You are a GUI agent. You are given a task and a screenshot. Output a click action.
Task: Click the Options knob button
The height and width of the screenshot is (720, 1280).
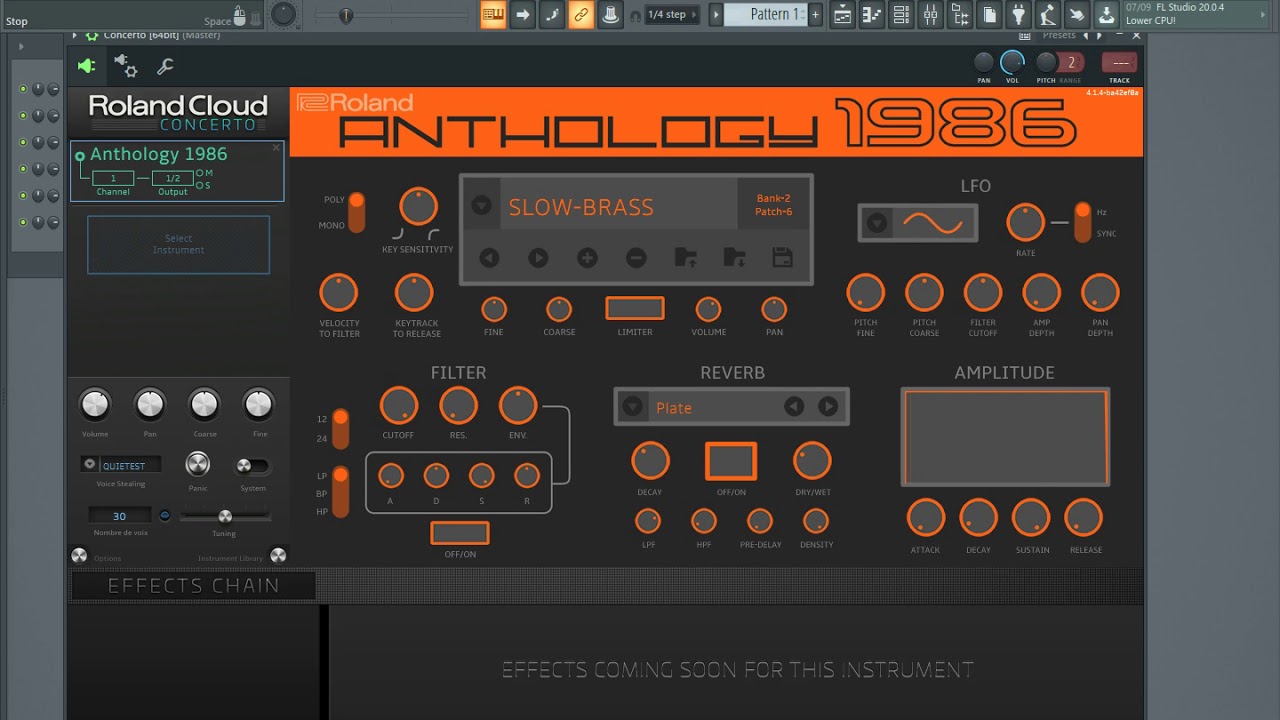click(79, 555)
